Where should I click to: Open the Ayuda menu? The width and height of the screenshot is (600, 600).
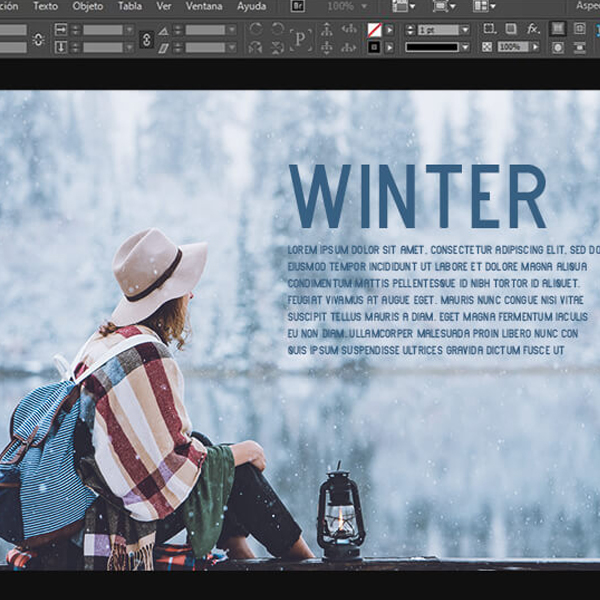point(251,6)
